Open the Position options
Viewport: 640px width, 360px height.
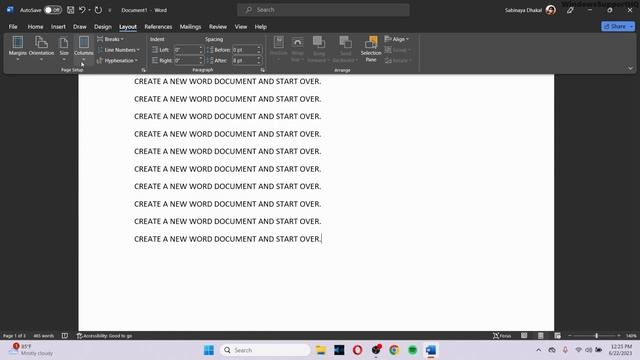tap(279, 49)
